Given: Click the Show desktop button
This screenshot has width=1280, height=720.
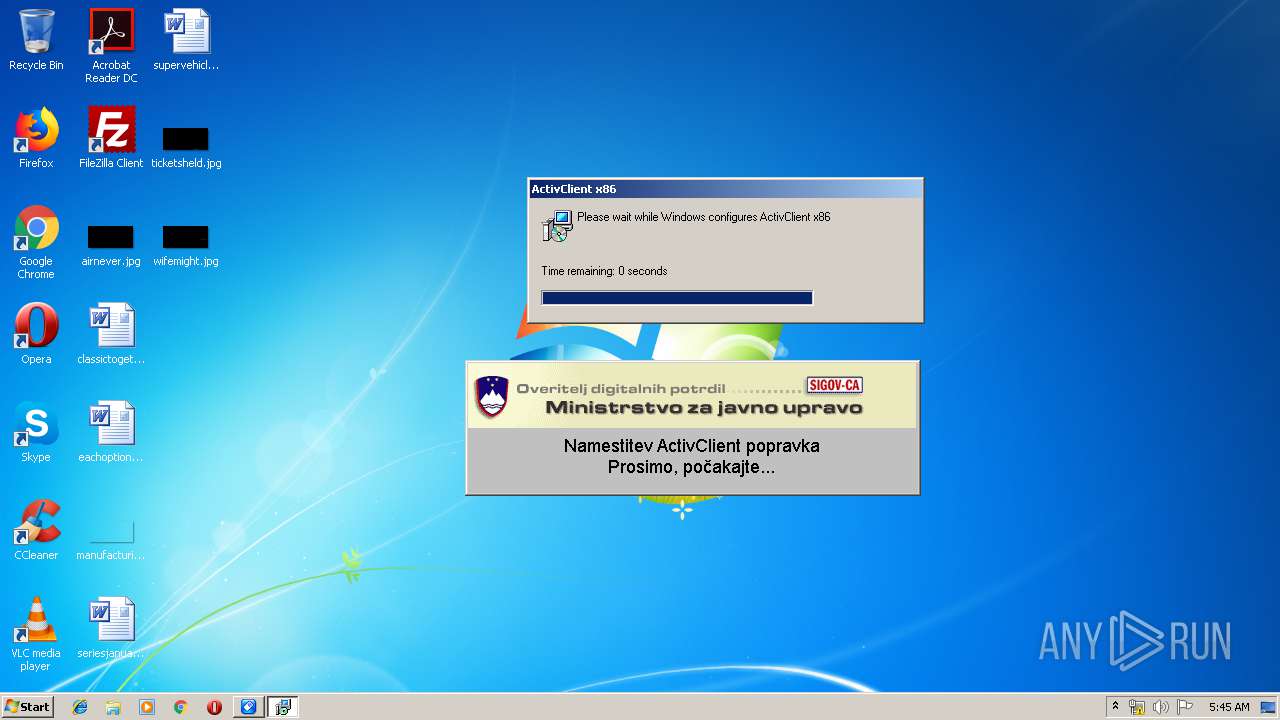Looking at the screenshot, I should coord(1268,707).
